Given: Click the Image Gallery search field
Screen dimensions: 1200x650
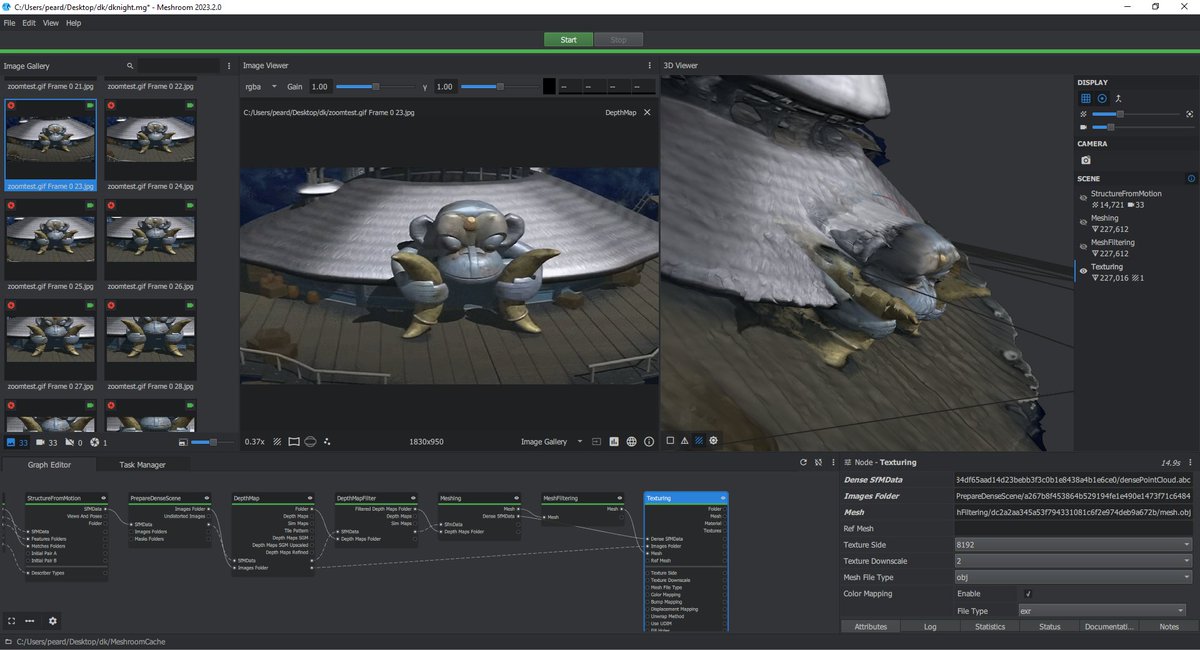Looking at the screenshot, I should pos(178,66).
